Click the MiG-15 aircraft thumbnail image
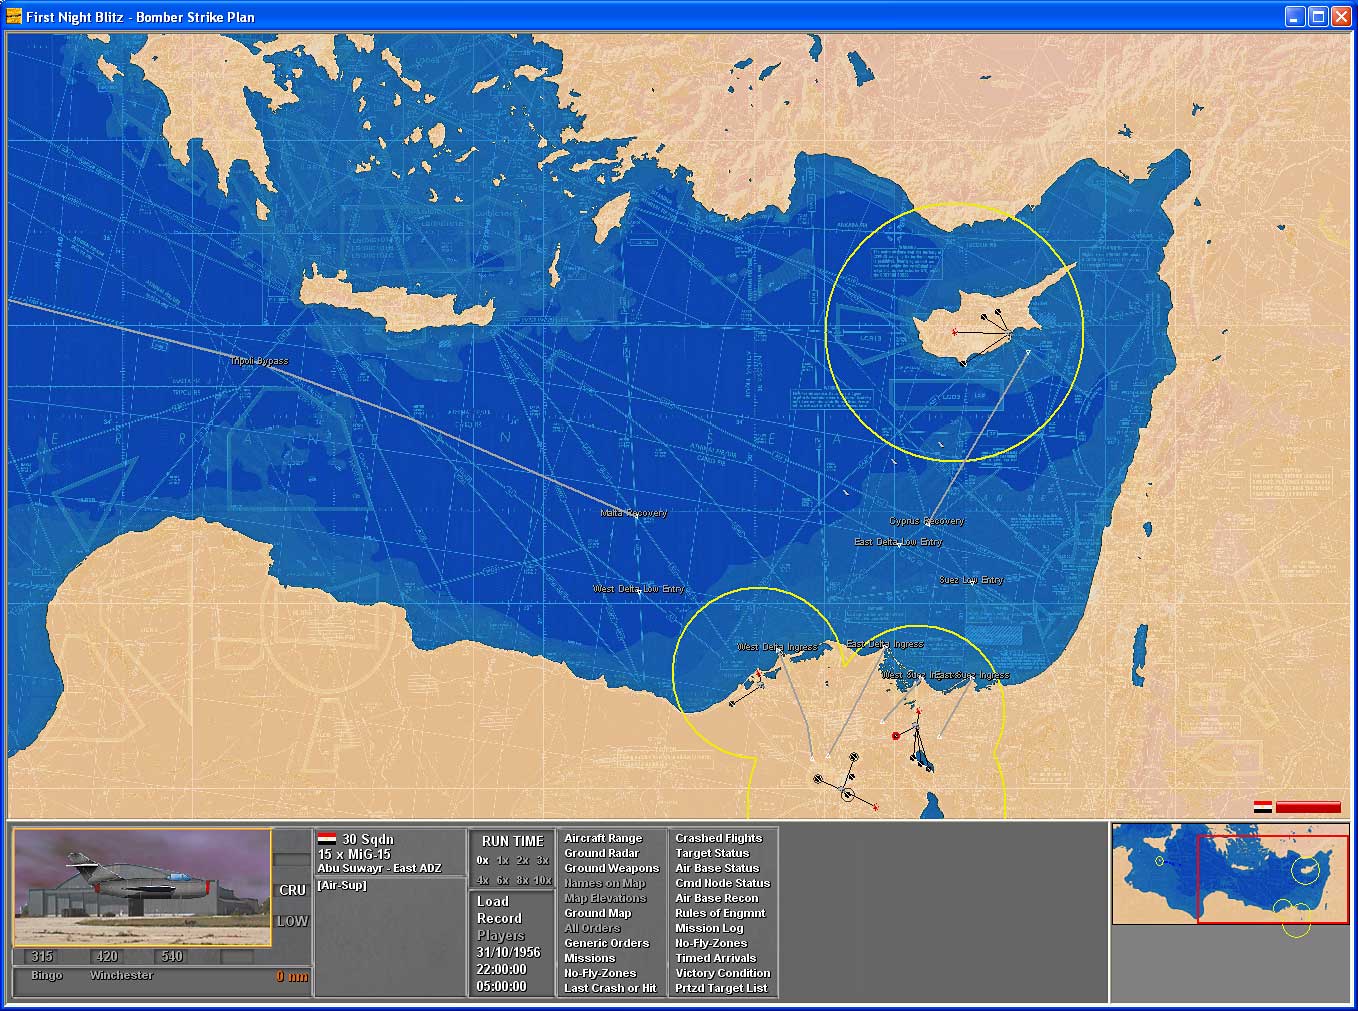The height and width of the screenshot is (1011, 1358). pos(142,887)
